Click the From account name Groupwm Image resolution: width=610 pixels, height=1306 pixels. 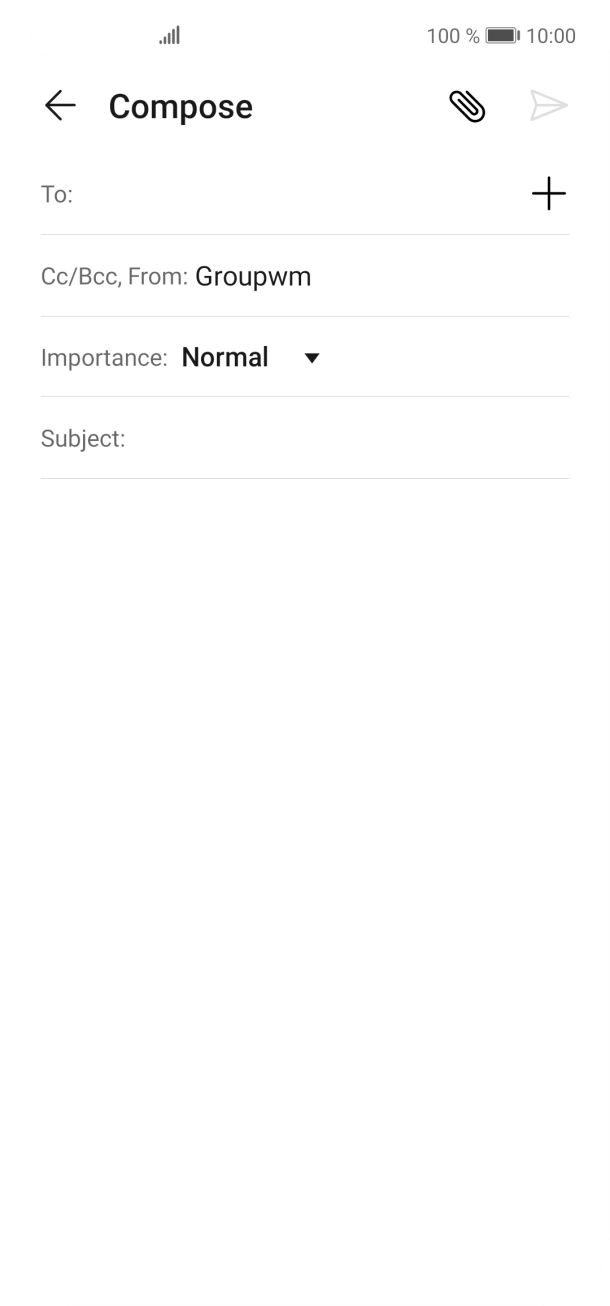tap(254, 276)
